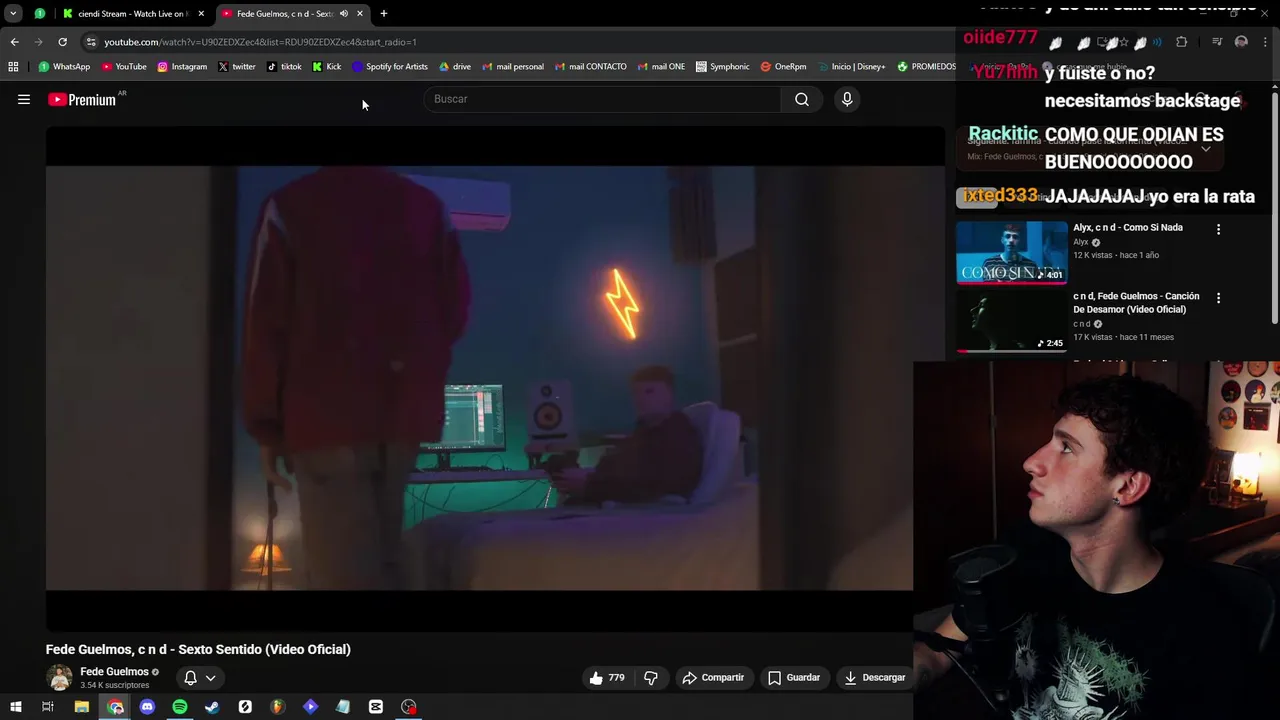Image resolution: width=1280 pixels, height=720 pixels.
Task: Open the Chrome profile avatar
Action: point(1242,42)
